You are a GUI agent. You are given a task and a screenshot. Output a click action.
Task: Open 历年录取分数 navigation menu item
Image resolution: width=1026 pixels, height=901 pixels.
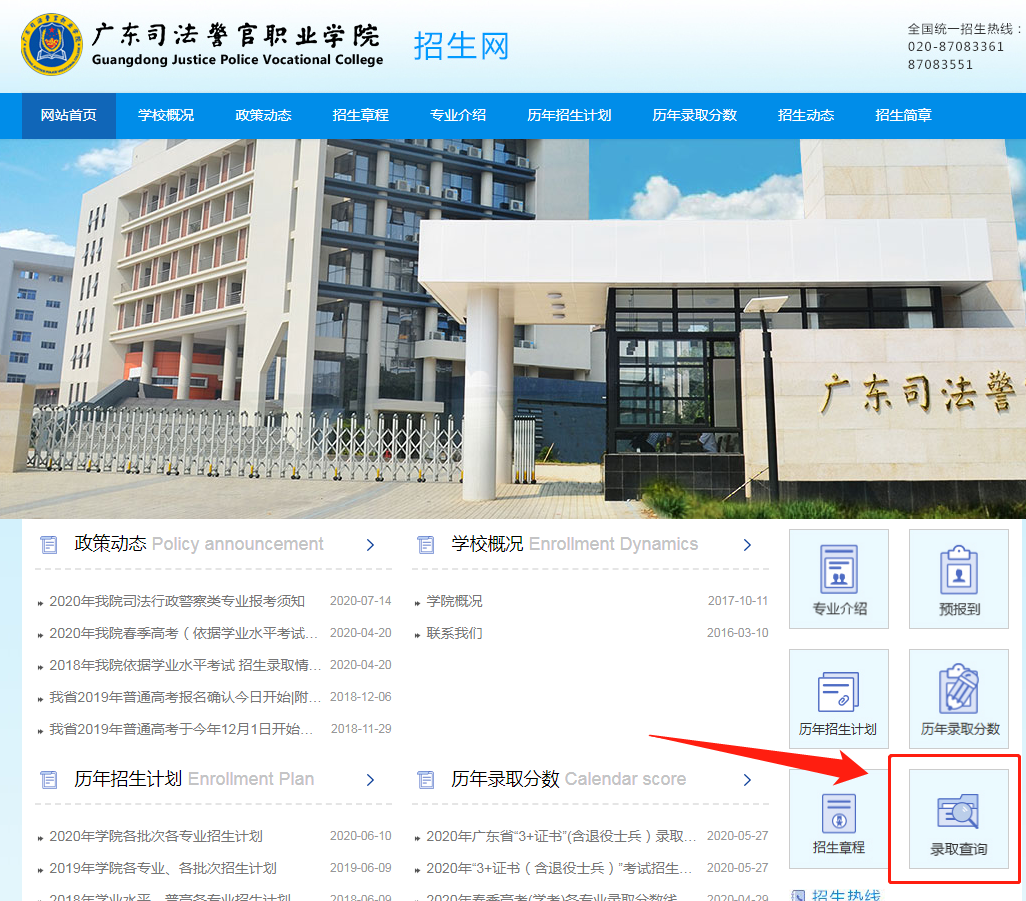coord(694,116)
